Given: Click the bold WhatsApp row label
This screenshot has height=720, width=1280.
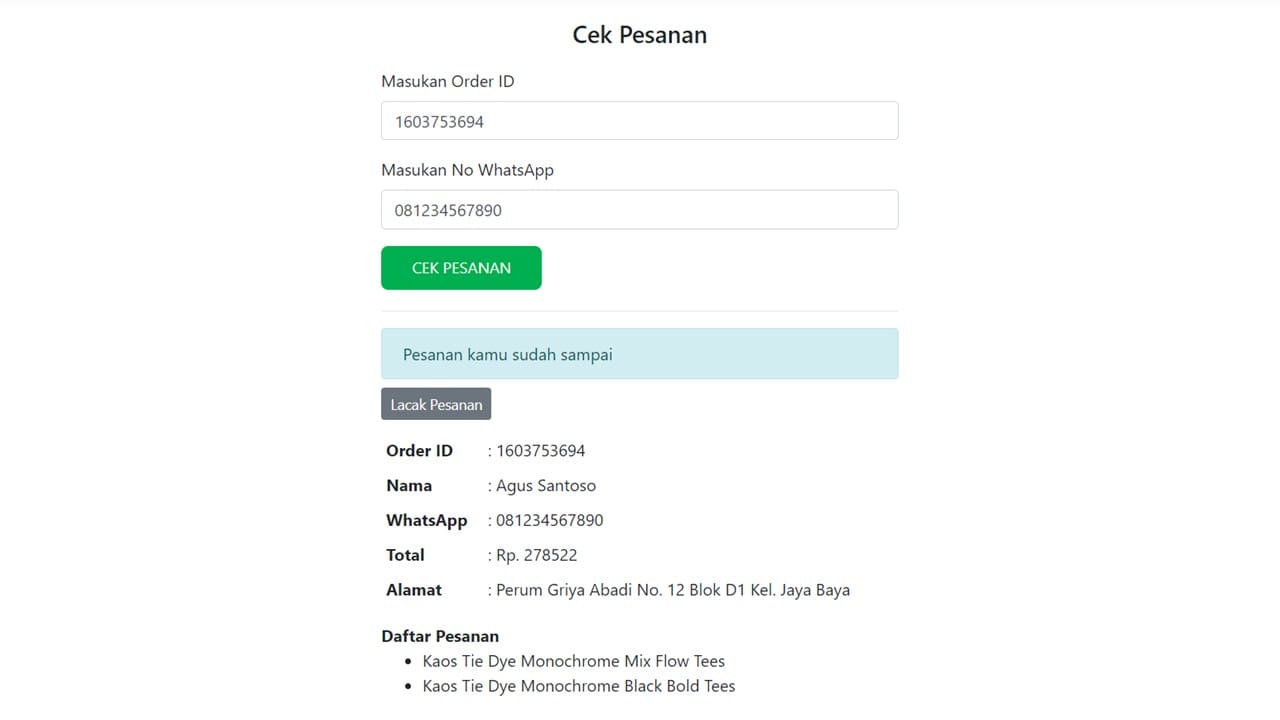Looking at the screenshot, I should 426,520.
